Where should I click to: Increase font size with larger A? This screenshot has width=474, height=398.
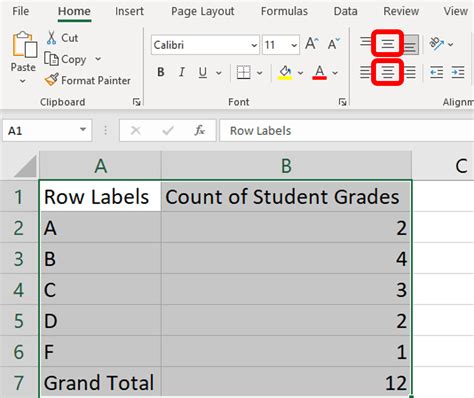pos(312,44)
